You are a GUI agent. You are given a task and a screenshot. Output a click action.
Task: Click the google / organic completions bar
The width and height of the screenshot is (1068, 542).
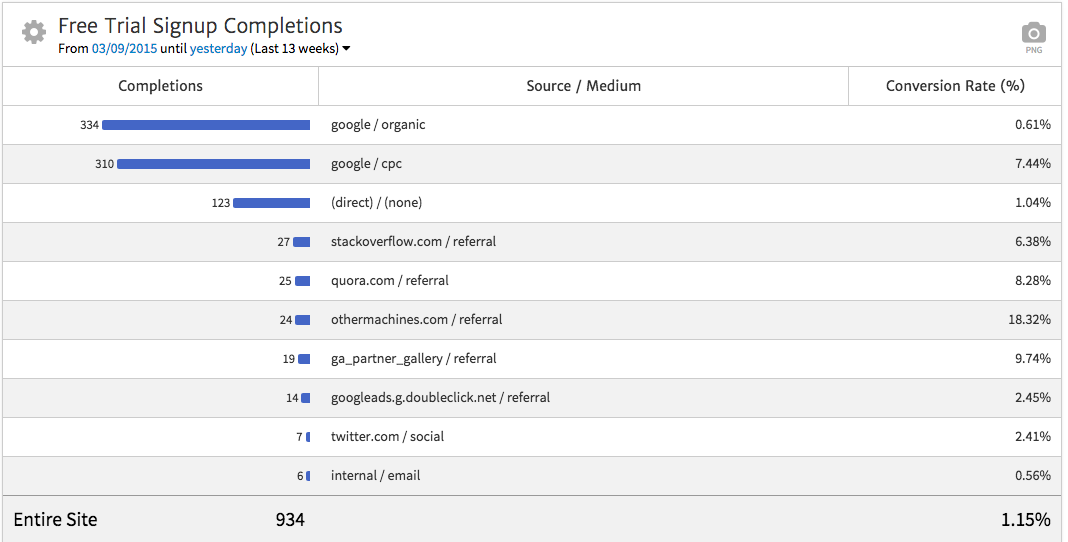click(206, 125)
